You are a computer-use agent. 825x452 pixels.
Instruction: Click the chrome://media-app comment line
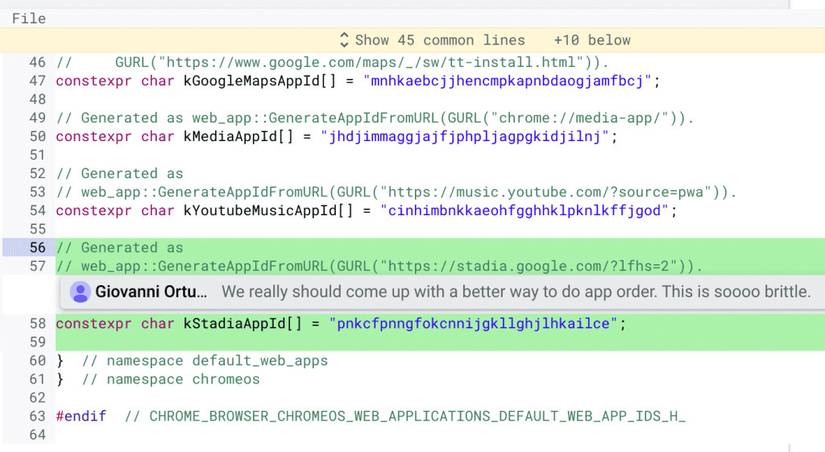pos(375,118)
